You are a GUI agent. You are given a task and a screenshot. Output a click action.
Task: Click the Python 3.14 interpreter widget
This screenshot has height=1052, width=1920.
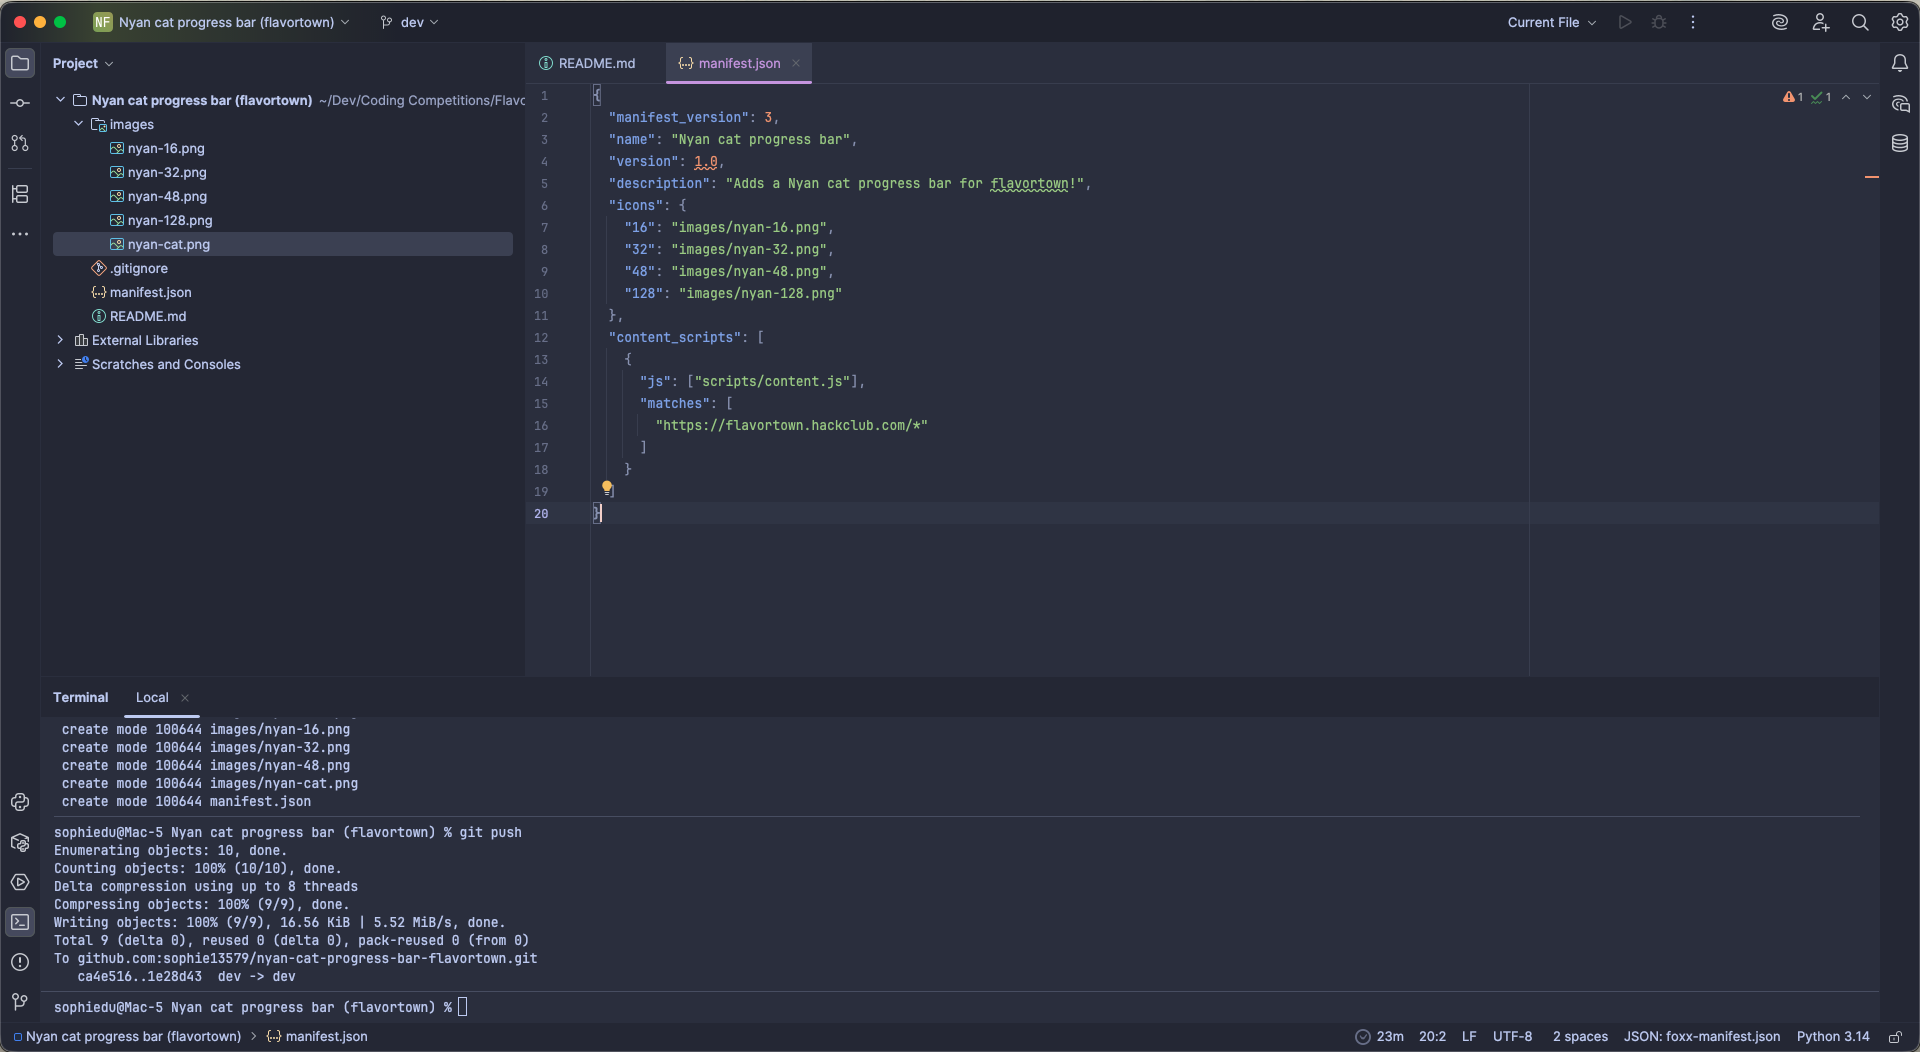point(1832,1037)
